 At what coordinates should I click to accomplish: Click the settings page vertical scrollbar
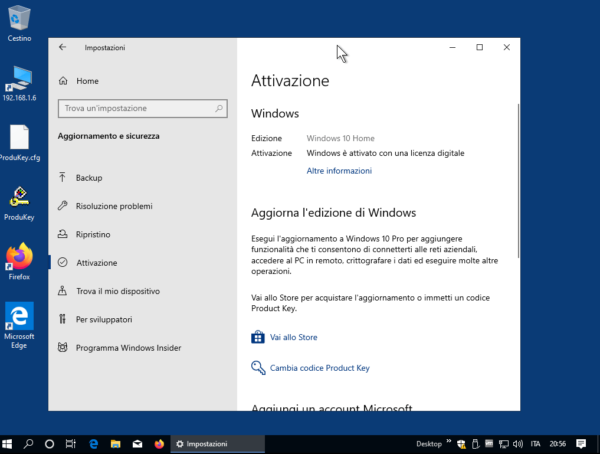click(x=518, y=181)
